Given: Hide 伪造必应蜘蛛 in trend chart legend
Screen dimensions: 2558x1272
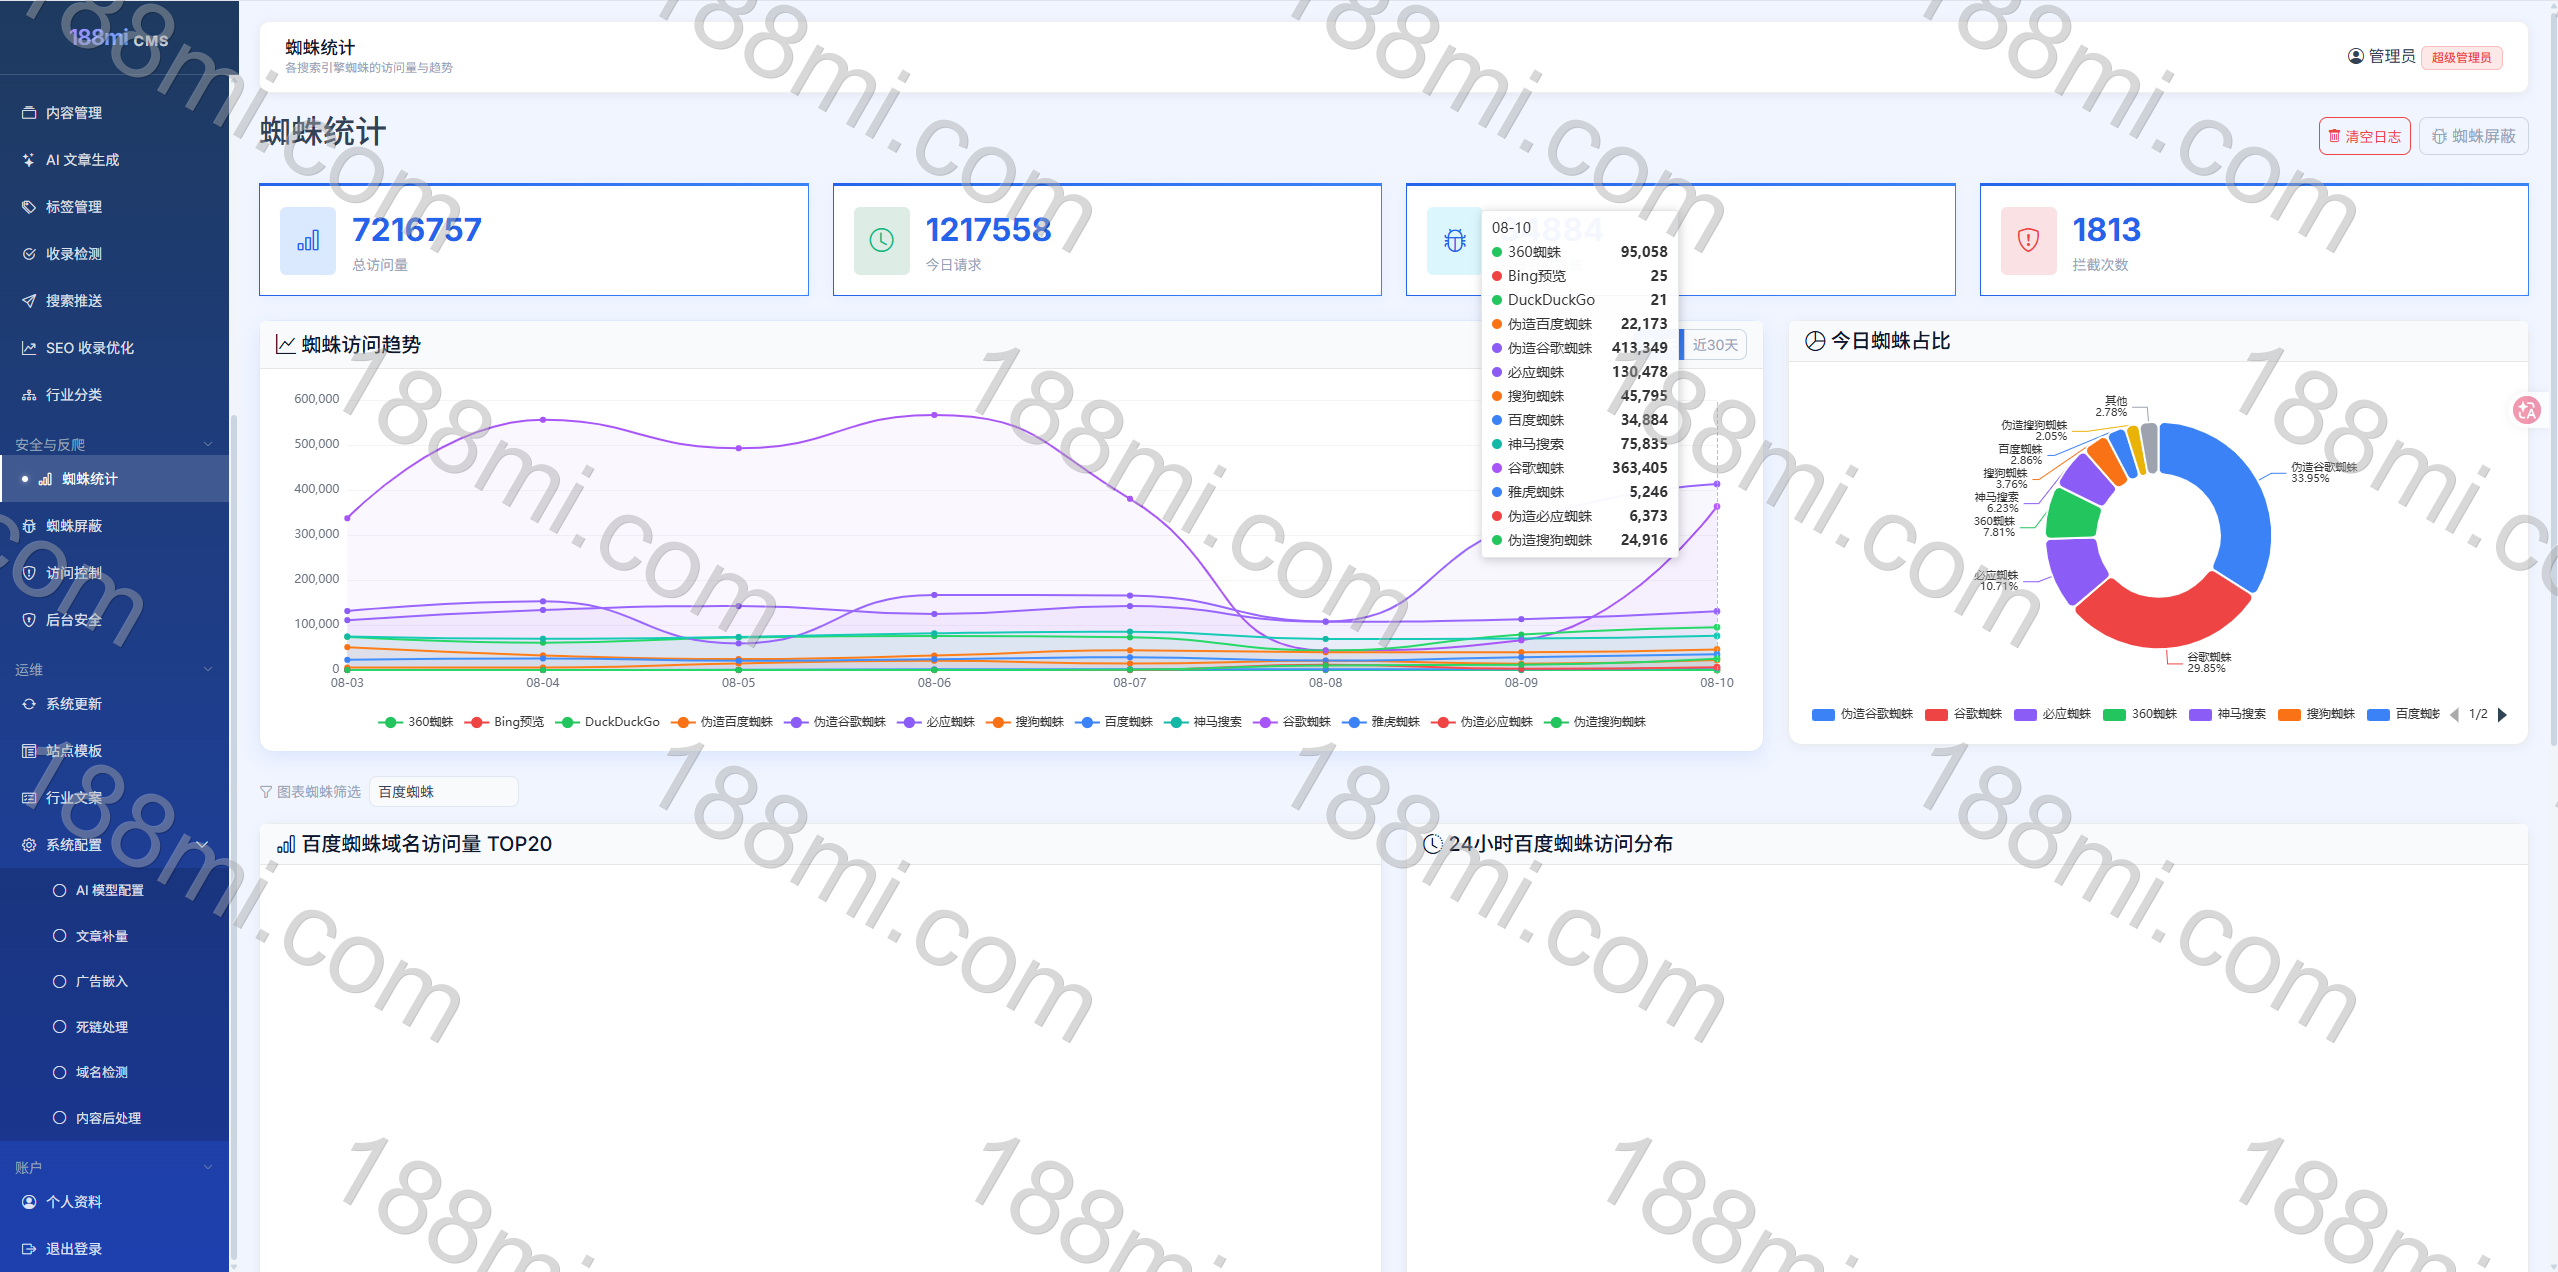Looking at the screenshot, I should 1482,722.
